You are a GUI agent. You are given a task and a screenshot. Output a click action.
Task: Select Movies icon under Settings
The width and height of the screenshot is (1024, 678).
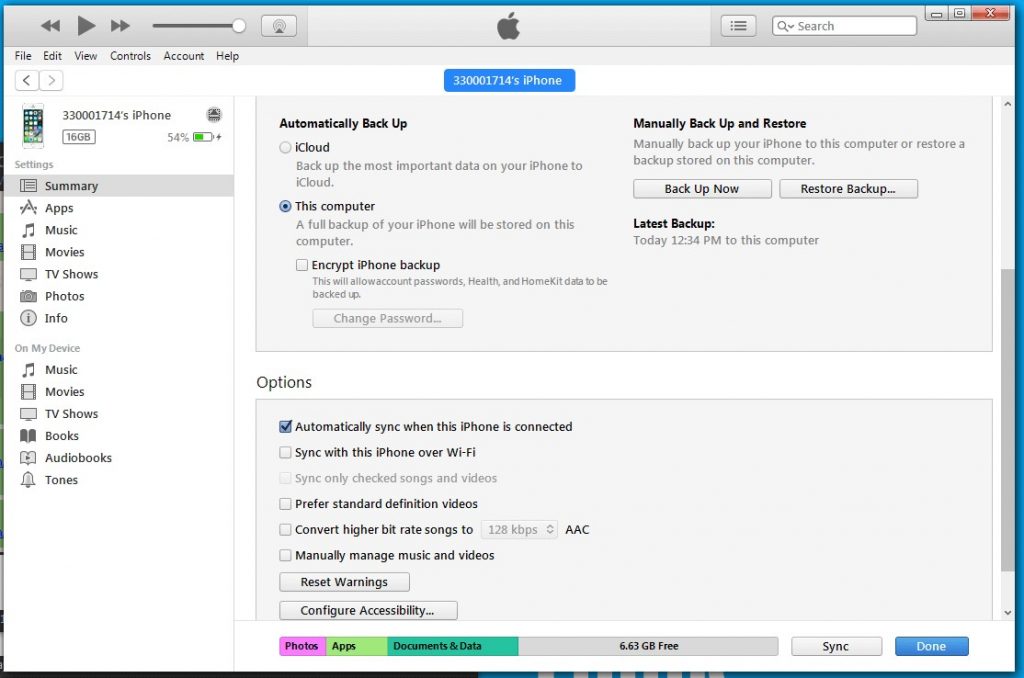click(28, 252)
